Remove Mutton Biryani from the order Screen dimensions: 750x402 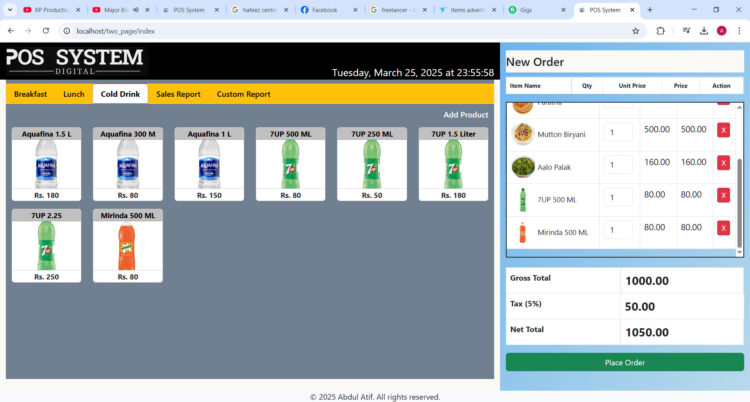pos(723,130)
